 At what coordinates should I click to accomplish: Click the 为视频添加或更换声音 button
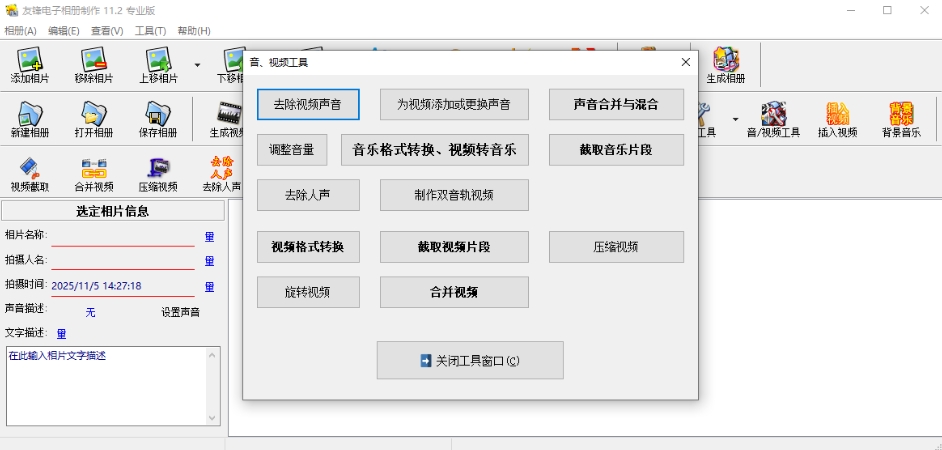[454, 105]
